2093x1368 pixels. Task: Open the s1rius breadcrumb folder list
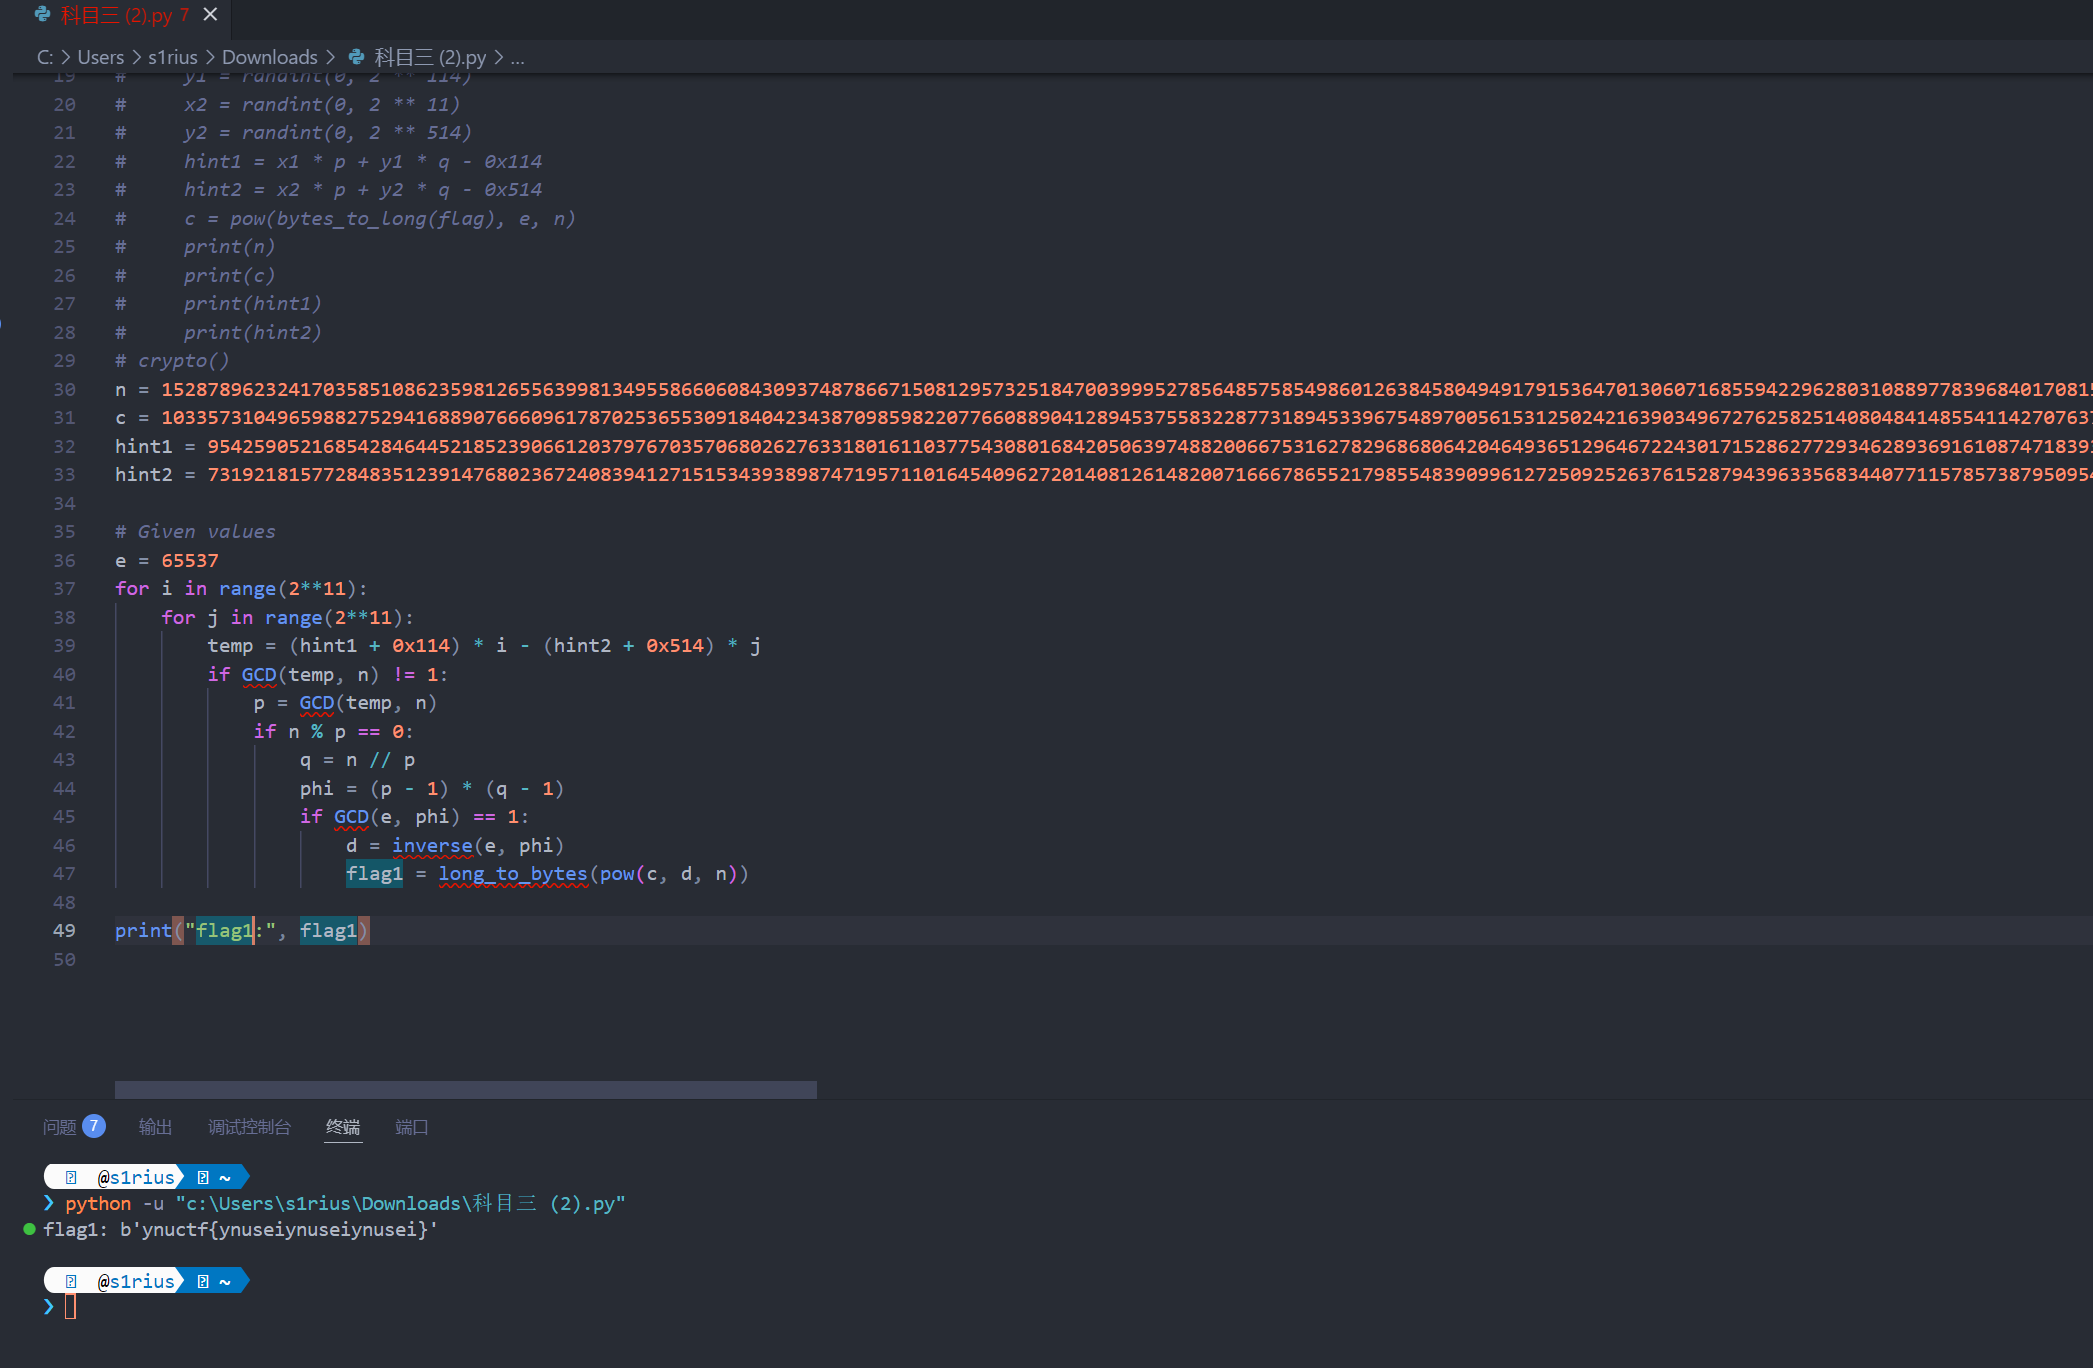pyautogui.click(x=172, y=58)
